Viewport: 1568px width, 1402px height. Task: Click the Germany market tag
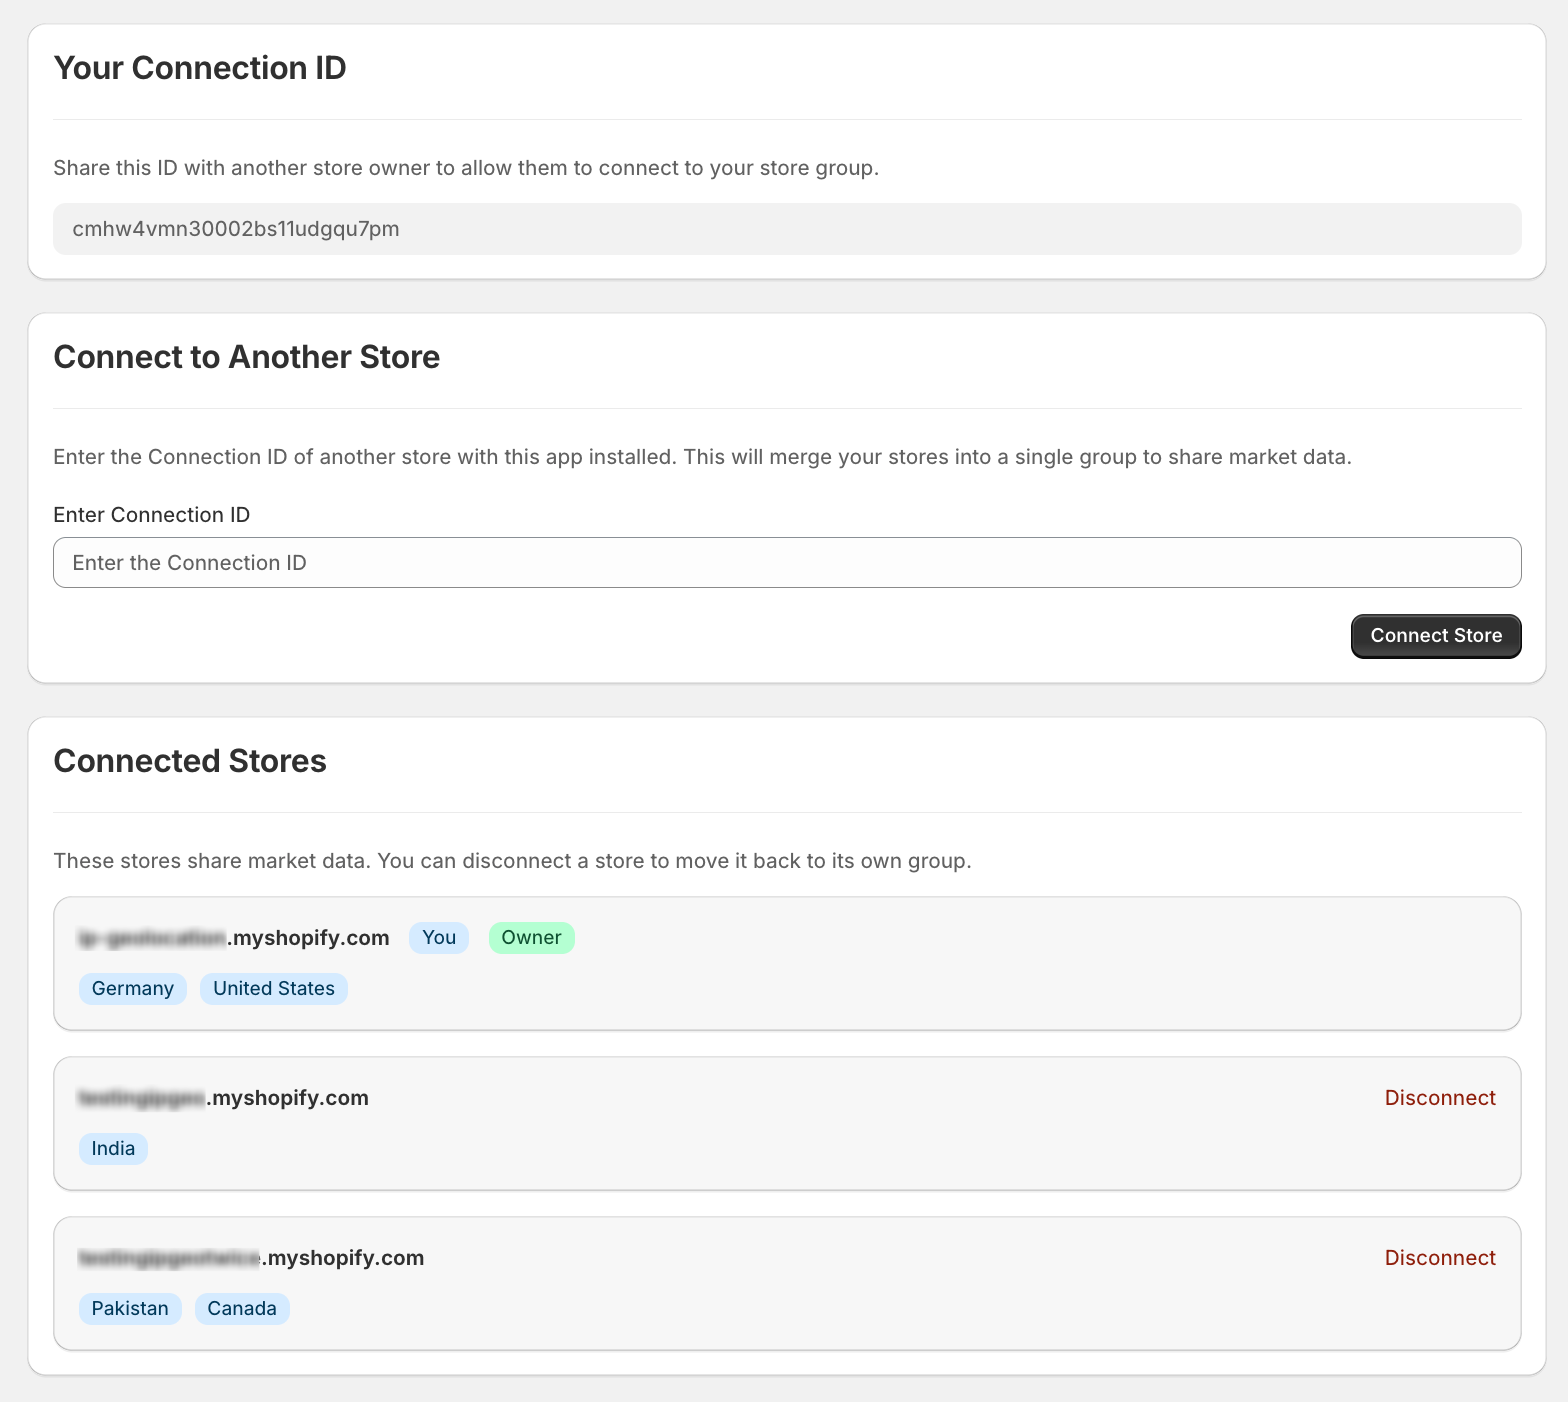point(133,989)
